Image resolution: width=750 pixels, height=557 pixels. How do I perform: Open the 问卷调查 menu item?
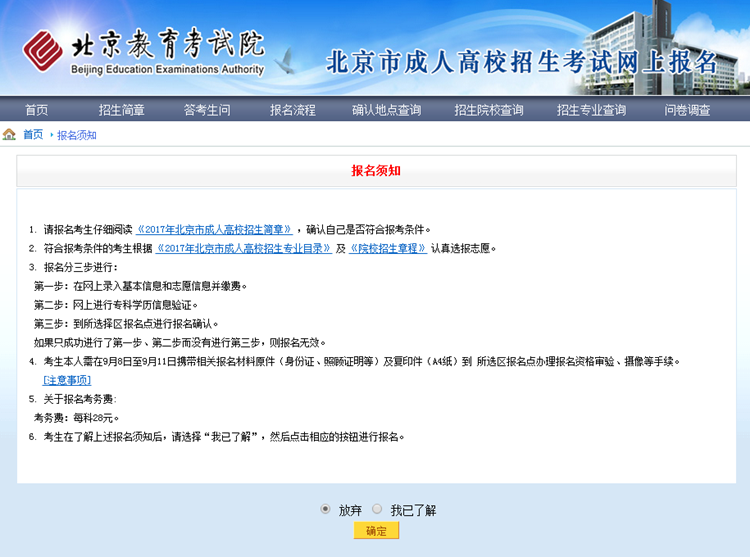coord(687,110)
